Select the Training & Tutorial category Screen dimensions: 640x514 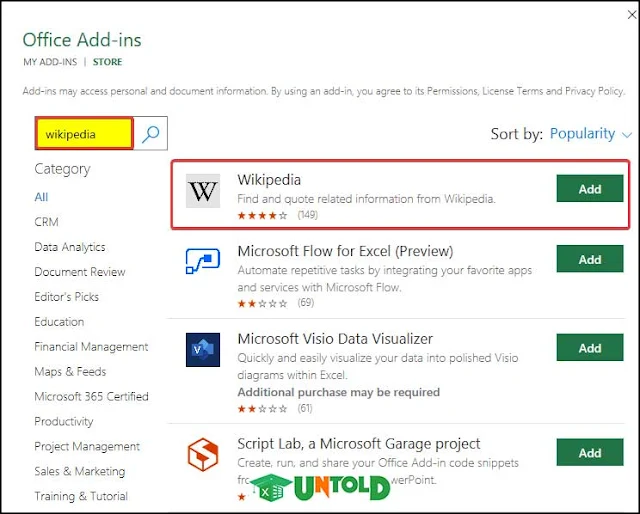pos(81,496)
